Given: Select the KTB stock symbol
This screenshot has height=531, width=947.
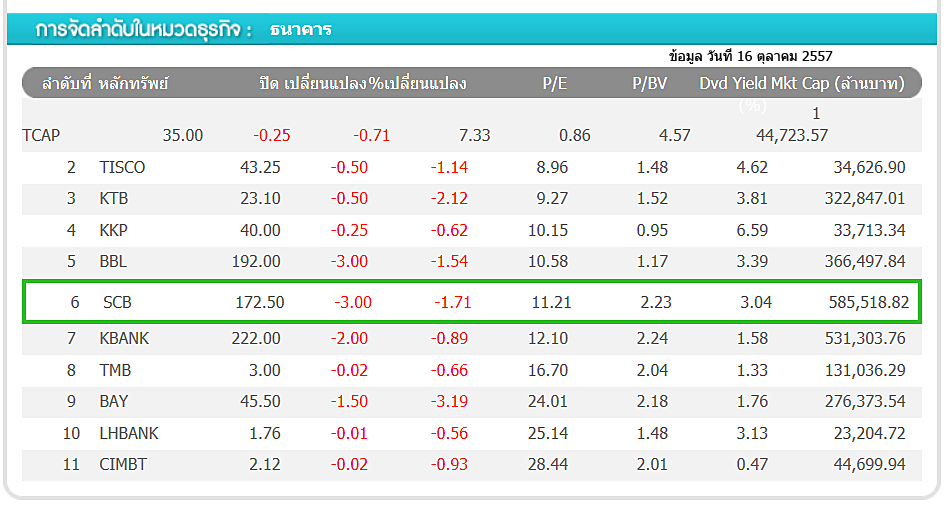Looking at the screenshot, I should [114, 199].
